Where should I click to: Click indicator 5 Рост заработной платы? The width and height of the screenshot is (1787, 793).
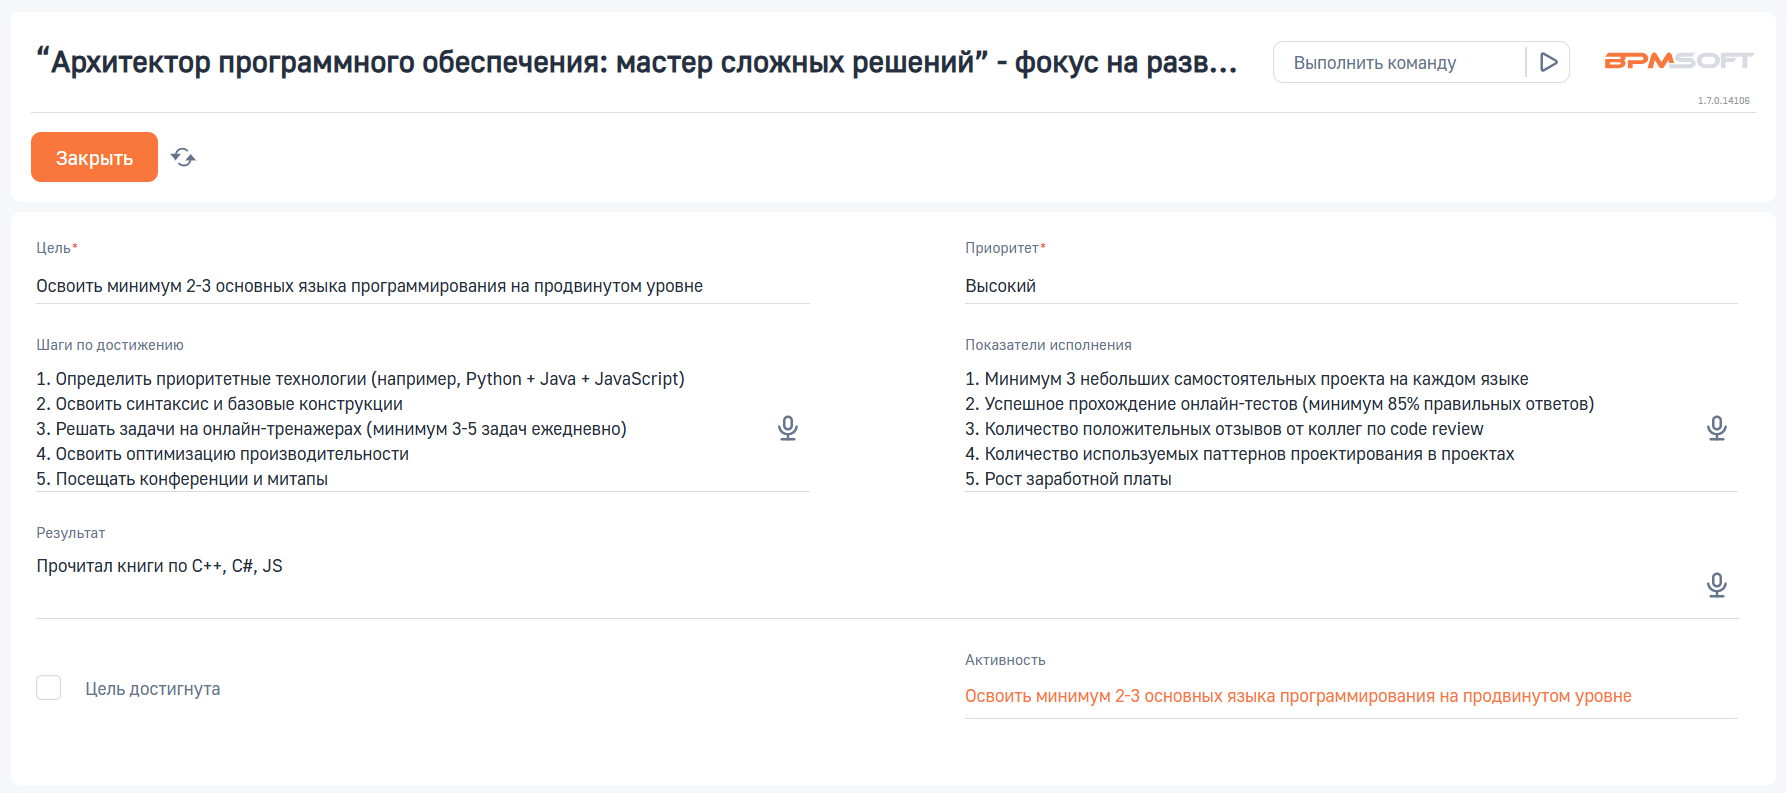(1069, 479)
